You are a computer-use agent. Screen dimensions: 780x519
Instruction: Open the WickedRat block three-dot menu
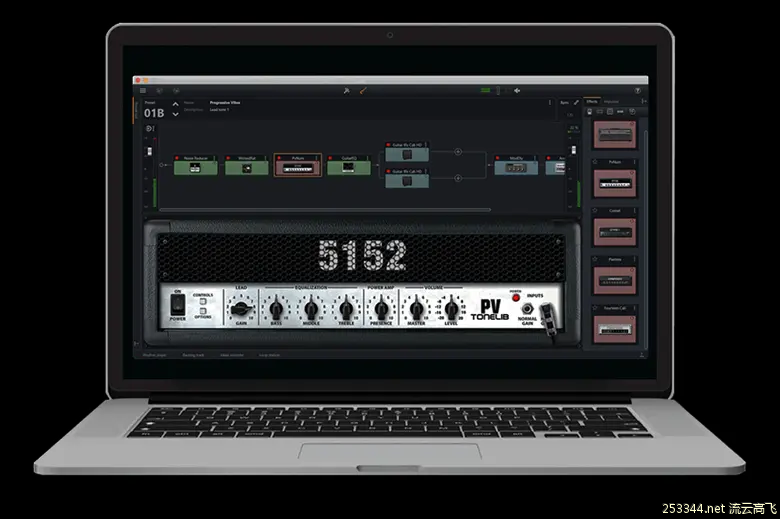[266, 158]
